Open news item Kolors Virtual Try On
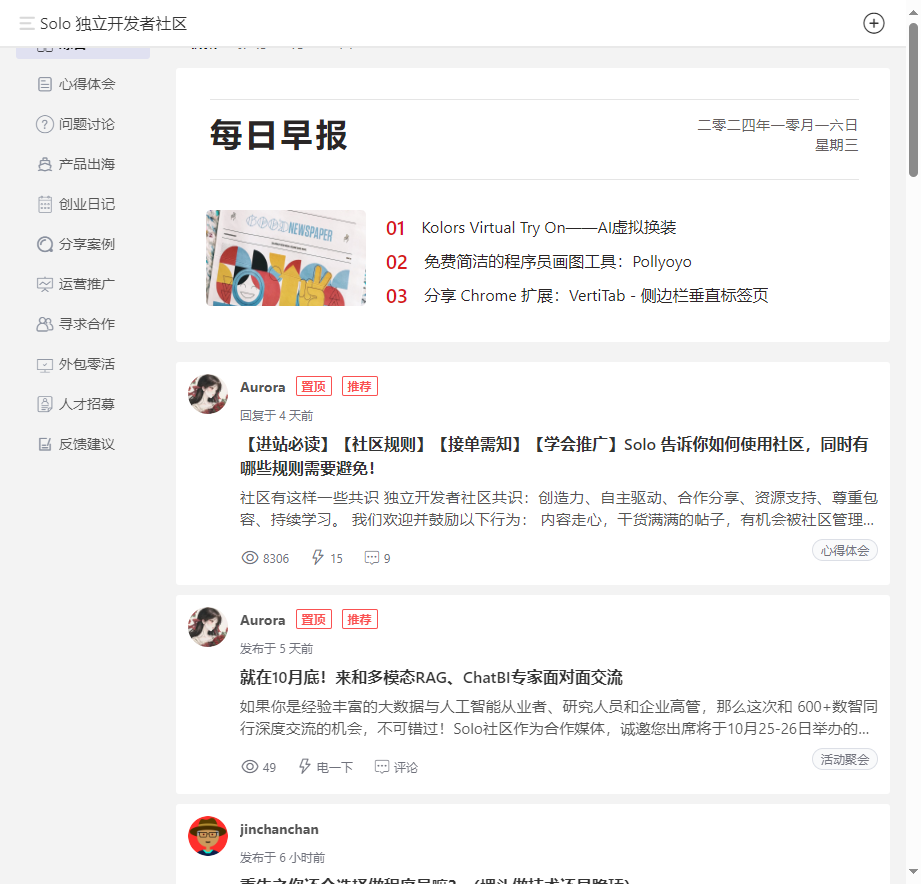 click(x=549, y=227)
